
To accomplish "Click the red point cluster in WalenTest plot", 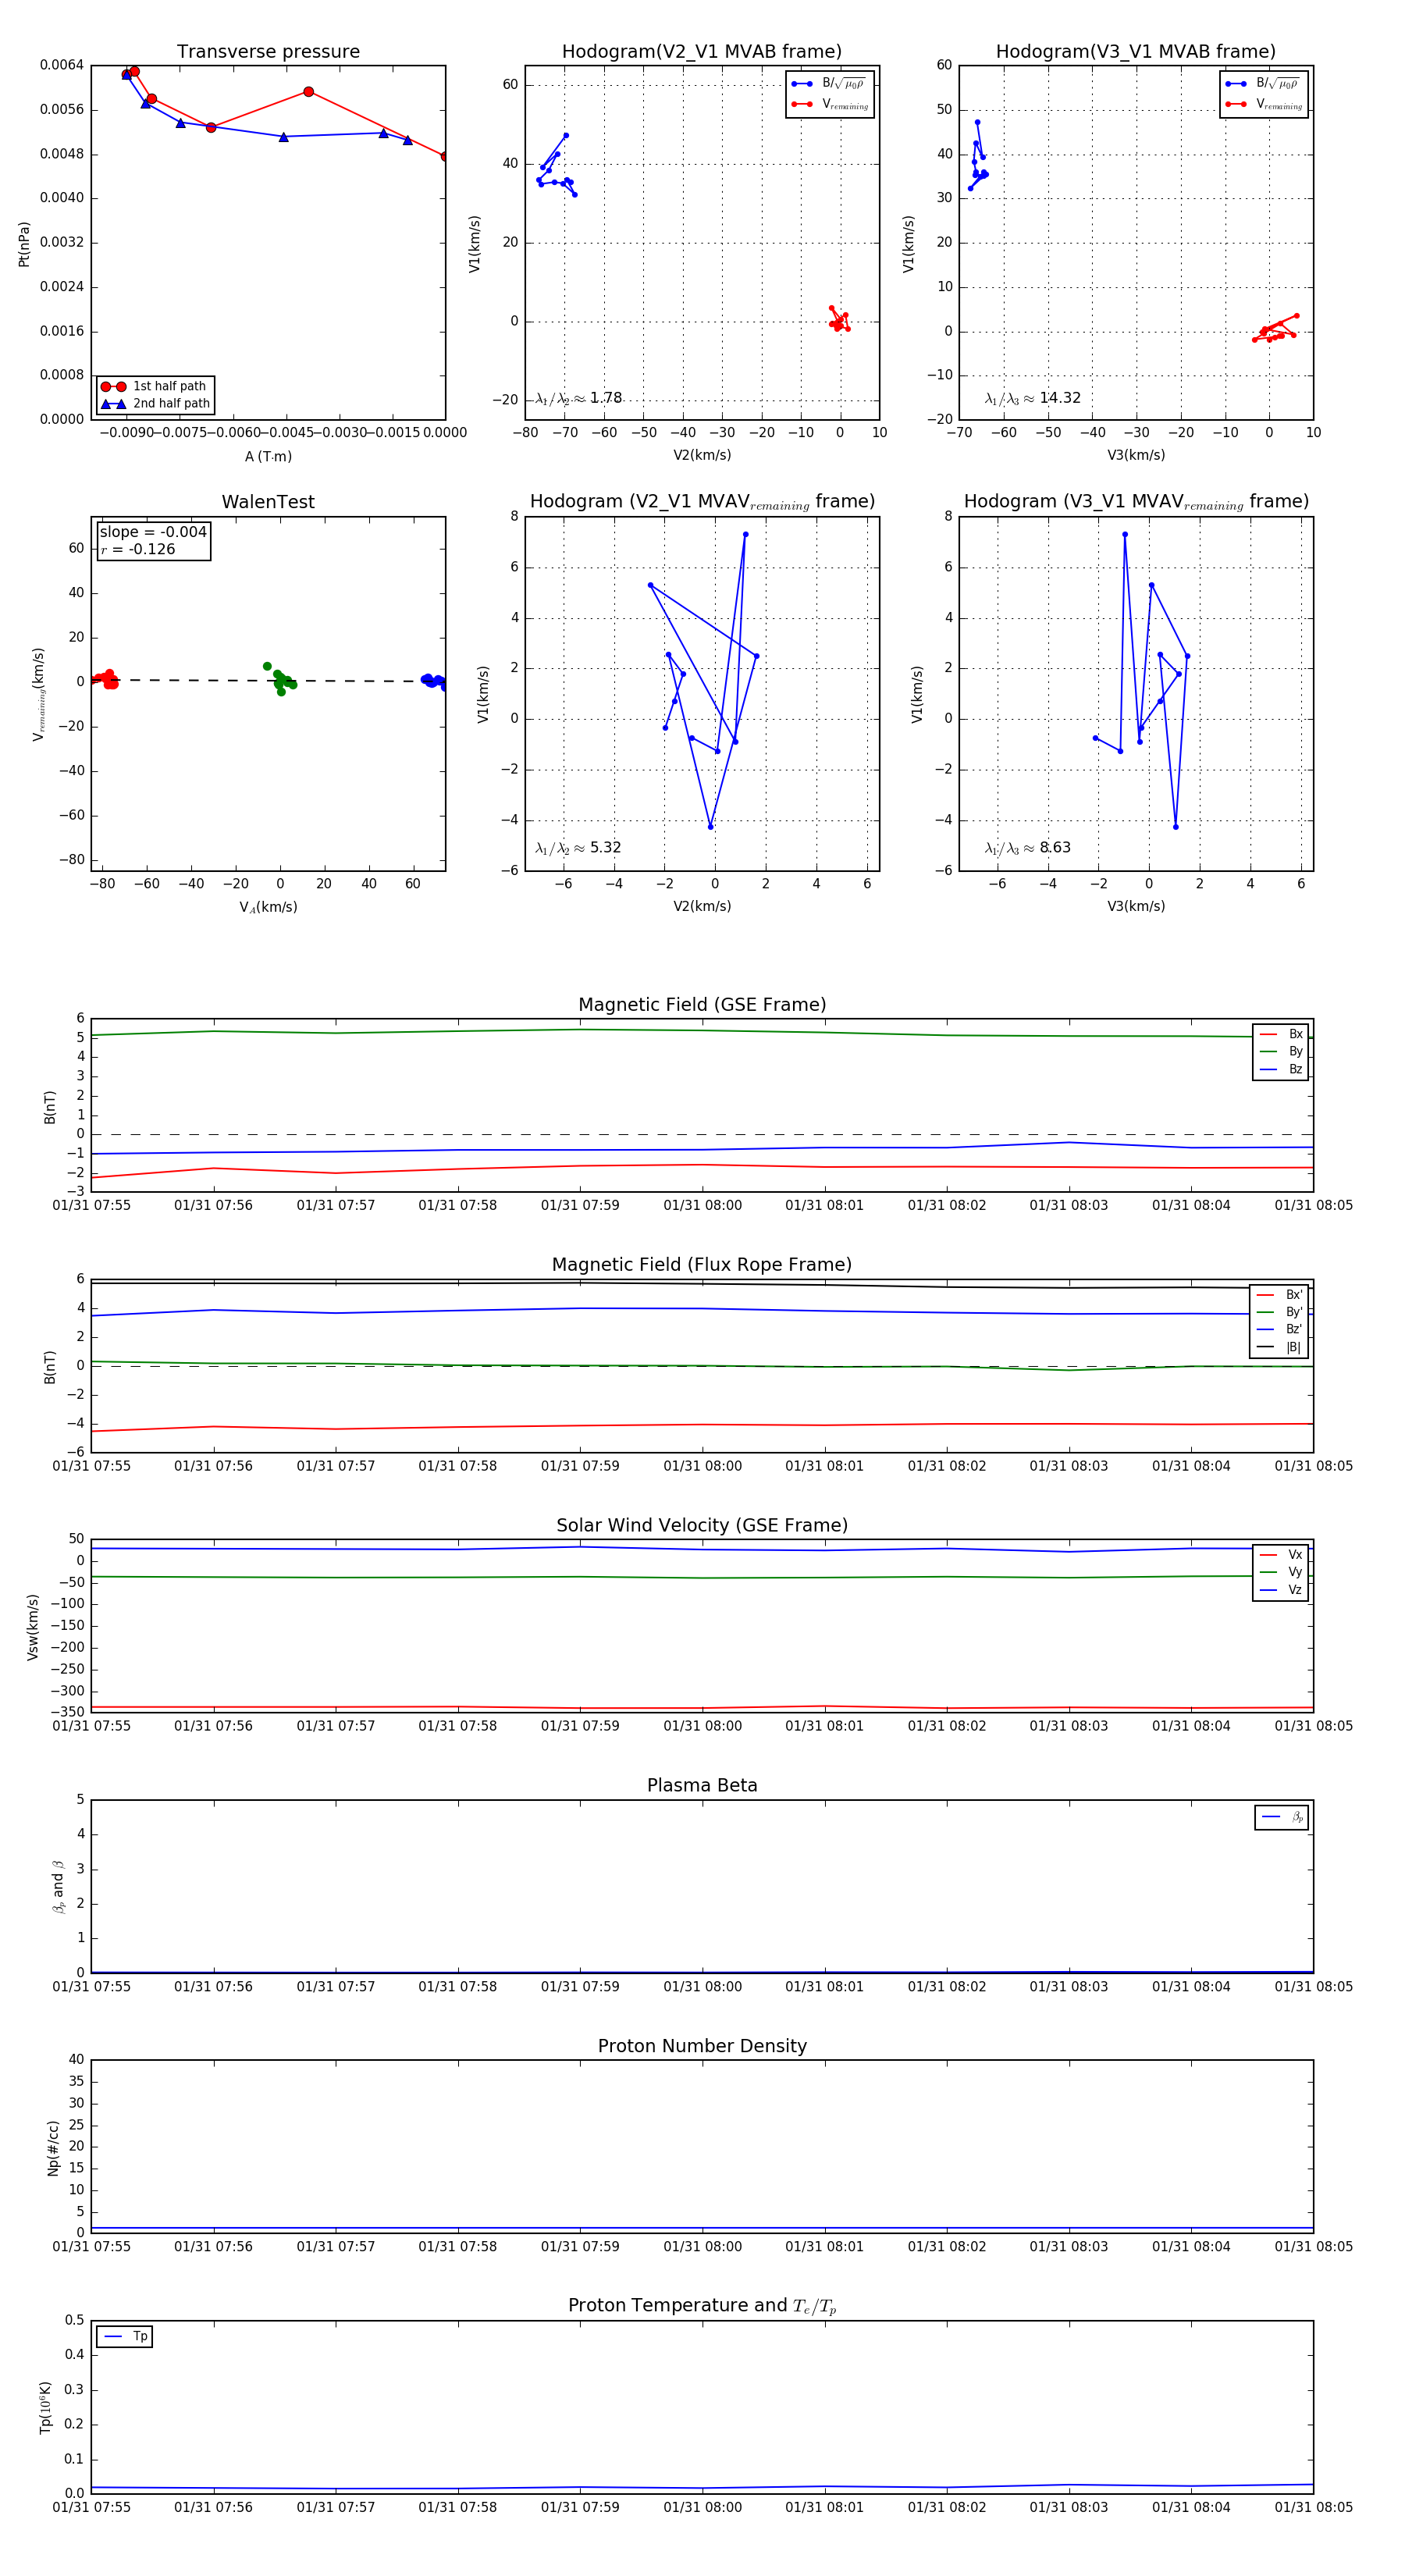I will click(104, 679).
